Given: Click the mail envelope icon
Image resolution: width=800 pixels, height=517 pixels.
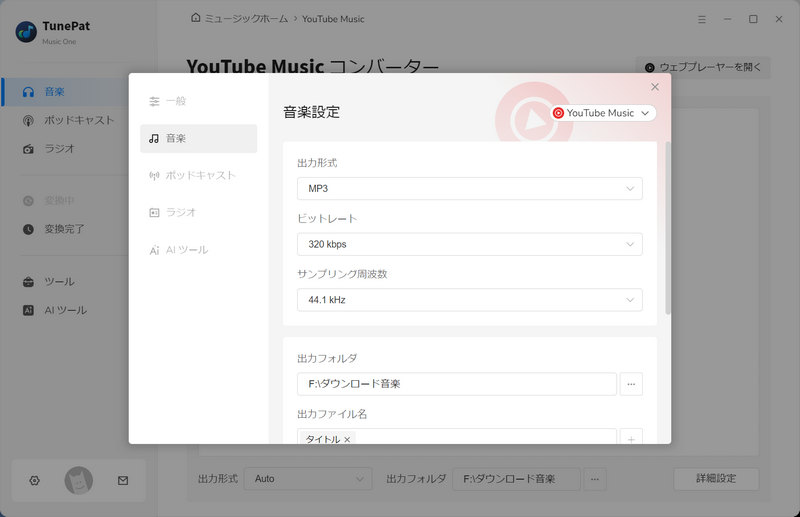Looking at the screenshot, I should coord(123,480).
